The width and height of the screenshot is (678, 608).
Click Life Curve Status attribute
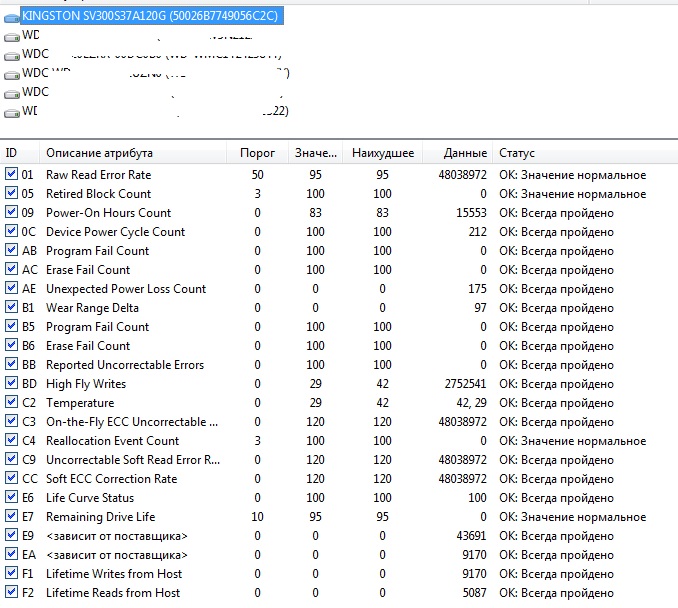[90, 498]
